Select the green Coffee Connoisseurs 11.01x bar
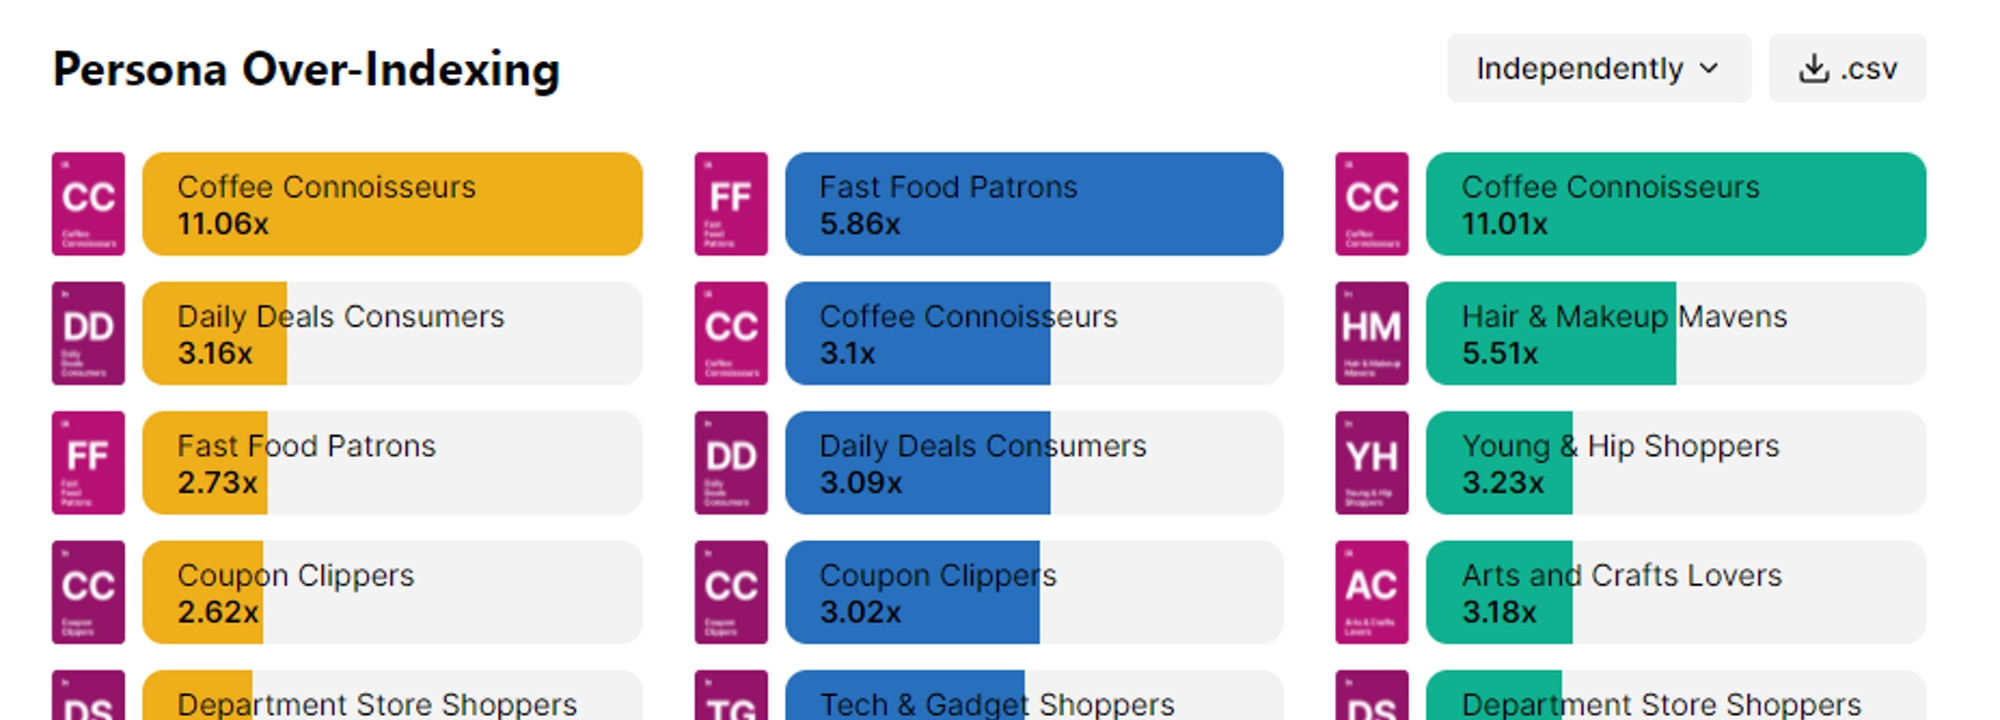Image resolution: width=2000 pixels, height=720 pixels. point(1676,204)
